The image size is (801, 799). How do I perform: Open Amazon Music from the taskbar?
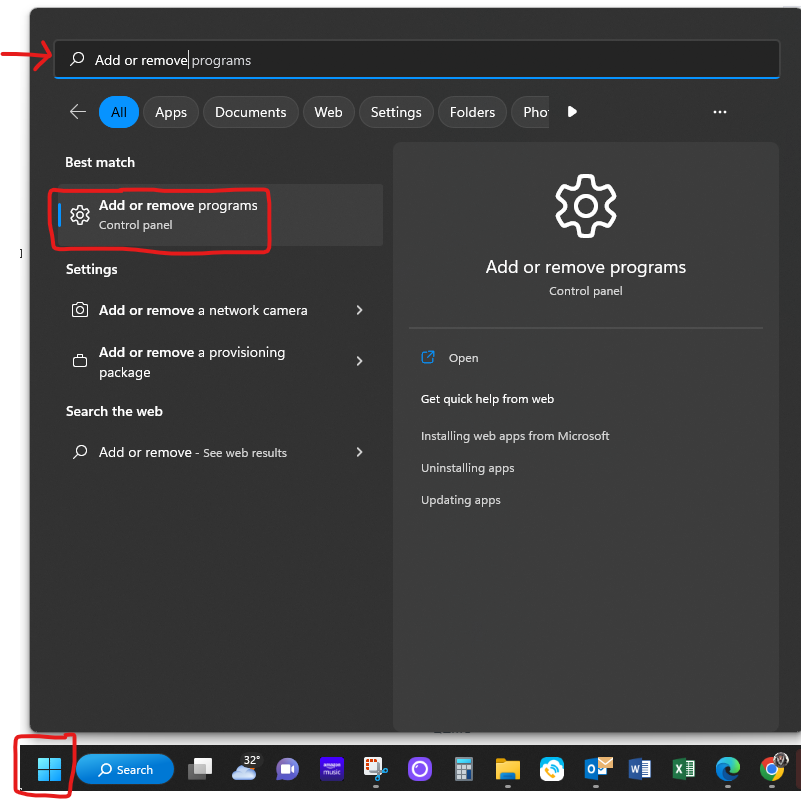pyautogui.click(x=331, y=769)
